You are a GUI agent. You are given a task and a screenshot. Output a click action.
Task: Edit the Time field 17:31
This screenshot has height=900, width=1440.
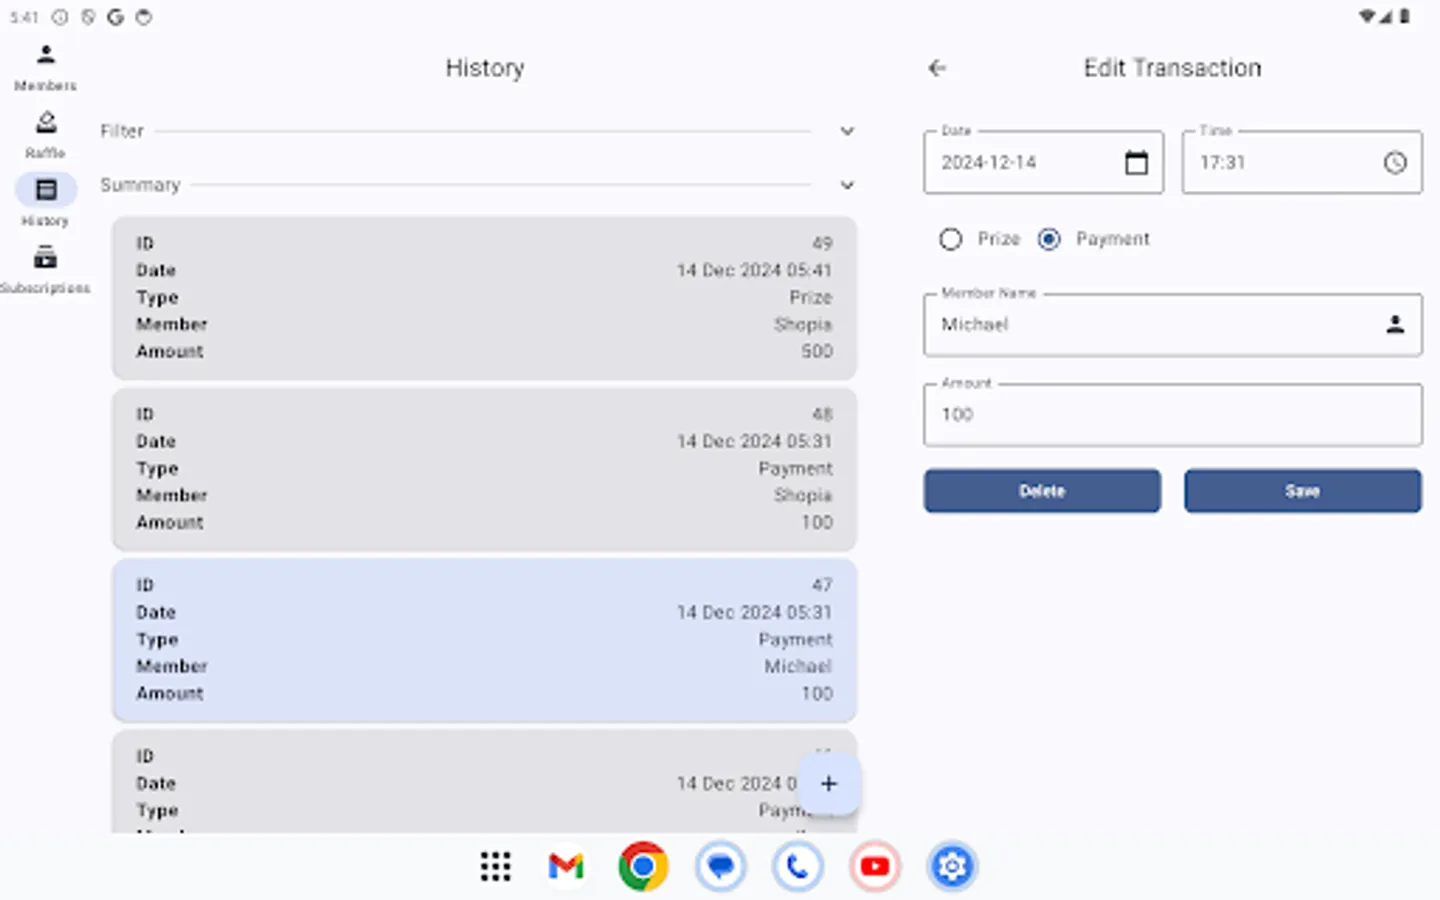point(1302,162)
